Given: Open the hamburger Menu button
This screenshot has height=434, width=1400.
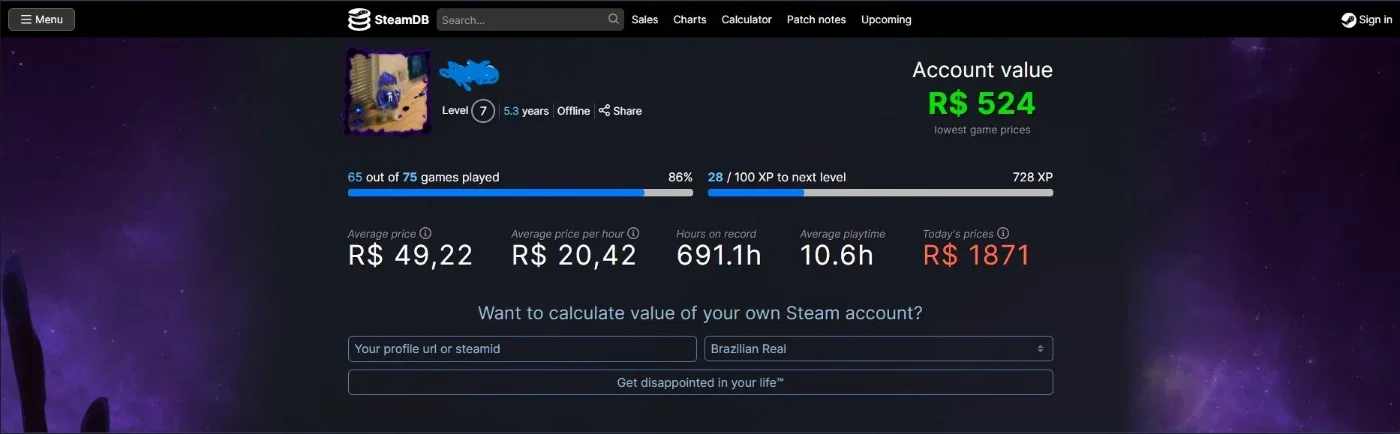Looking at the screenshot, I should tap(42, 19).
